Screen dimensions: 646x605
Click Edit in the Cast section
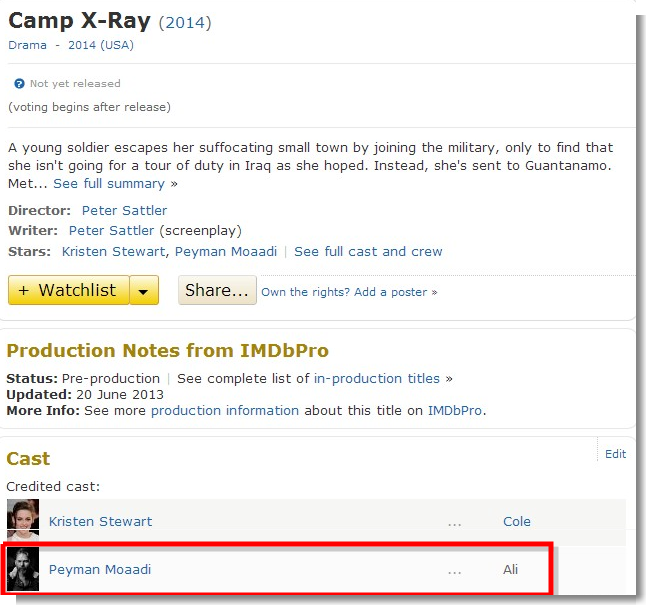click(x=616, y=454)
